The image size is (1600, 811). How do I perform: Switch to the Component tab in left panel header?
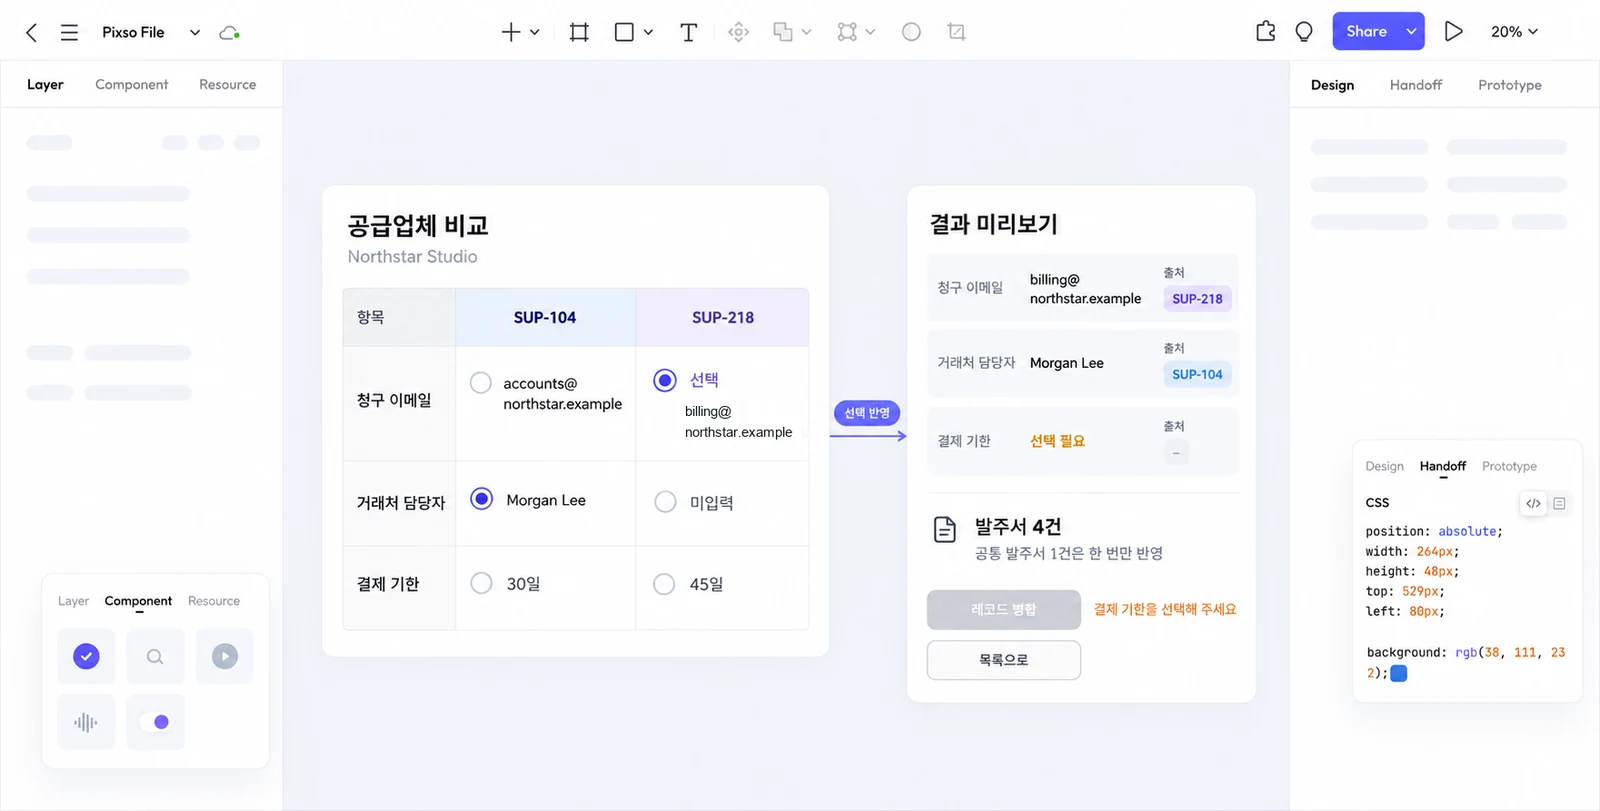132,85
